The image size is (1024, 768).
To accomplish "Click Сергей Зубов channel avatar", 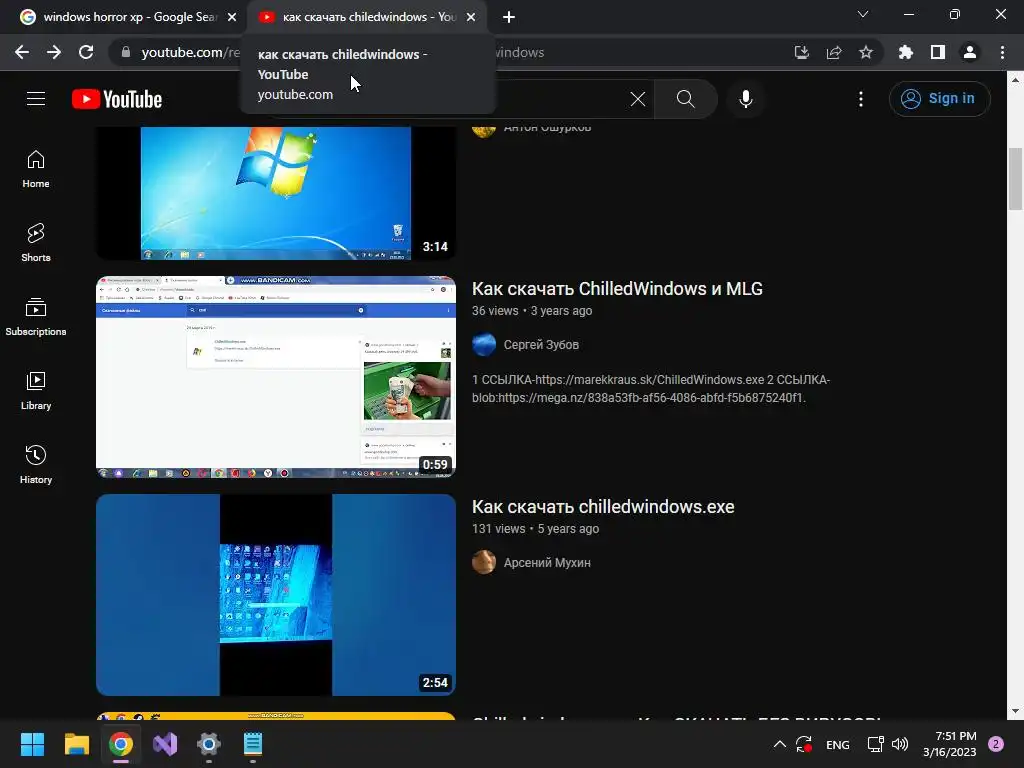I will point(484,344).
